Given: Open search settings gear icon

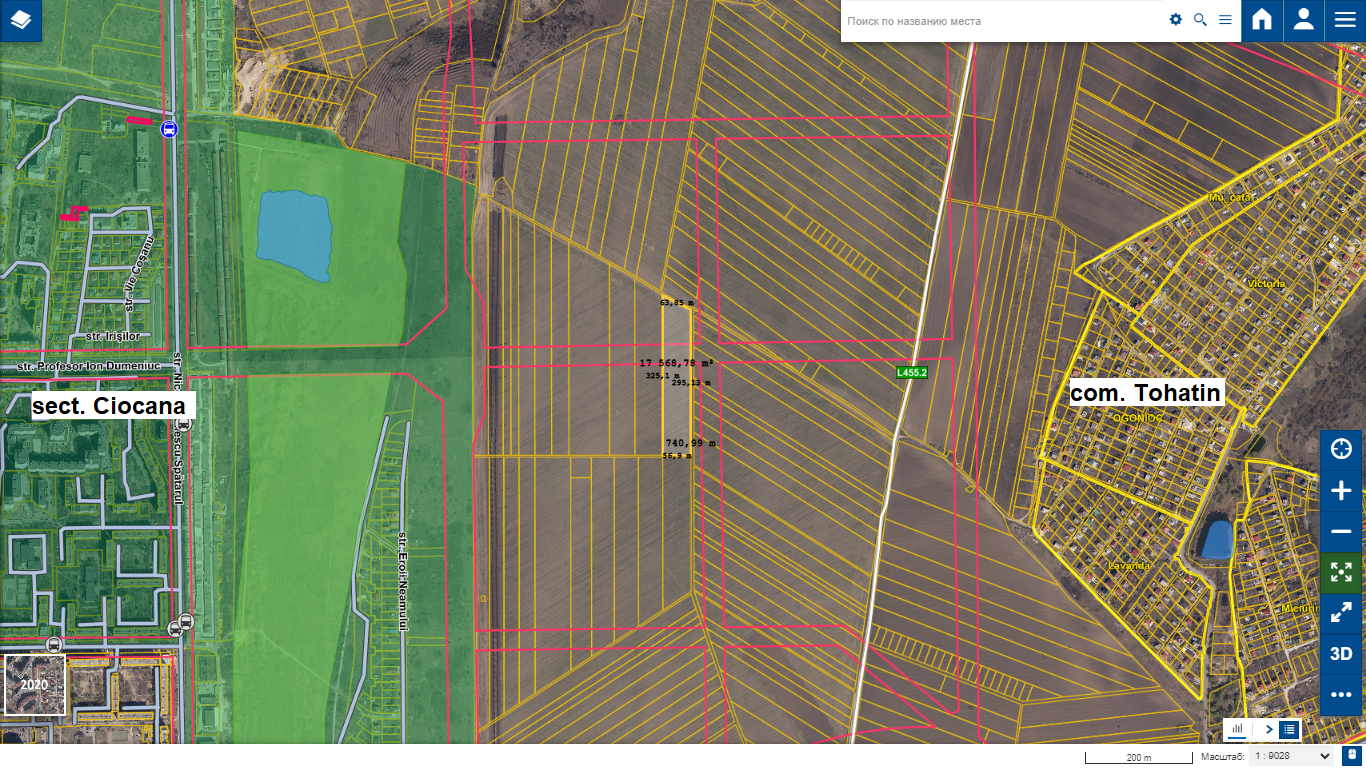Looking at the screenshot, I should pos(1176,20).
